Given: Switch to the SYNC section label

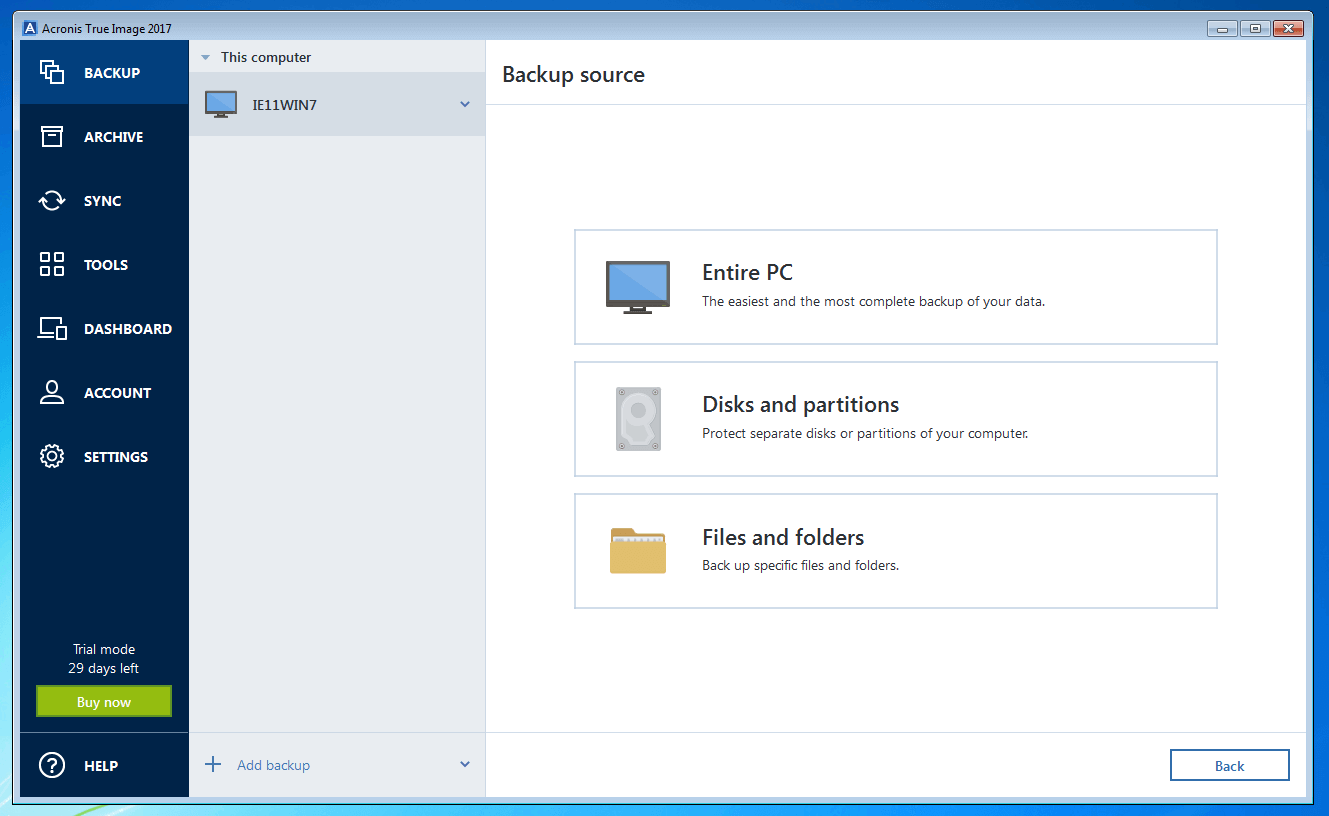Looking at the screenshot, I should click(103, 201).
